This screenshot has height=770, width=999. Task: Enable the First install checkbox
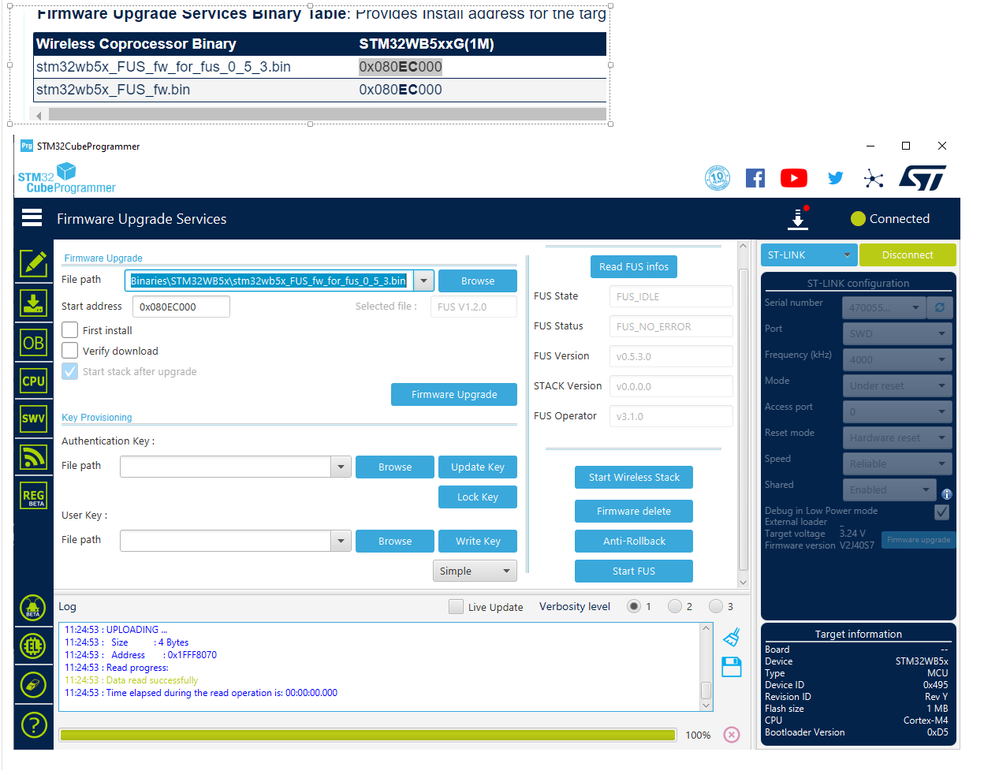tap(70, 330)
